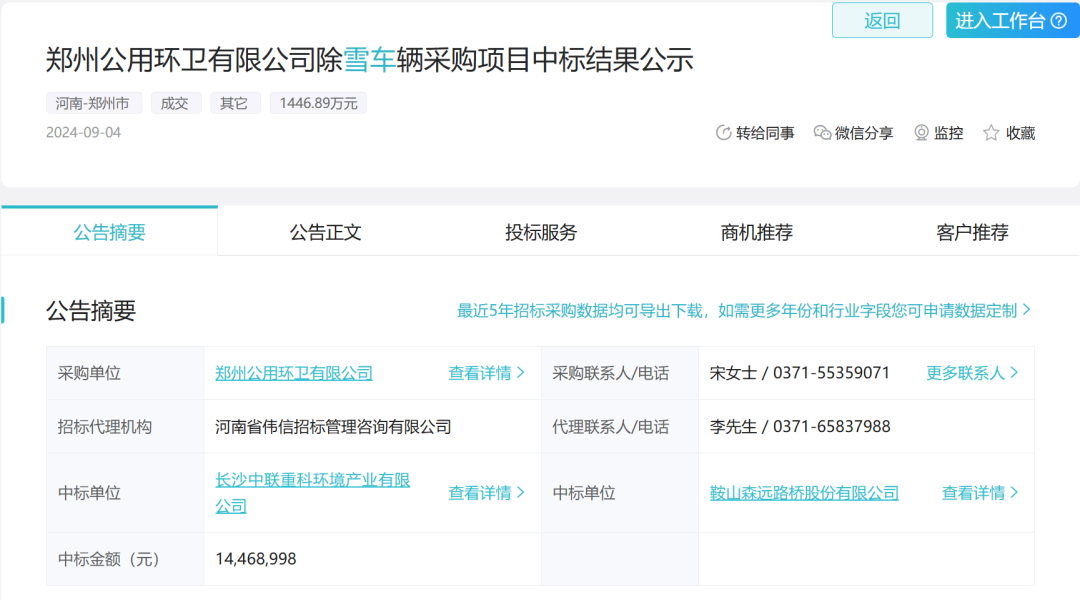
Task: Click the amount 14,468,998
Action: point(256,559)
